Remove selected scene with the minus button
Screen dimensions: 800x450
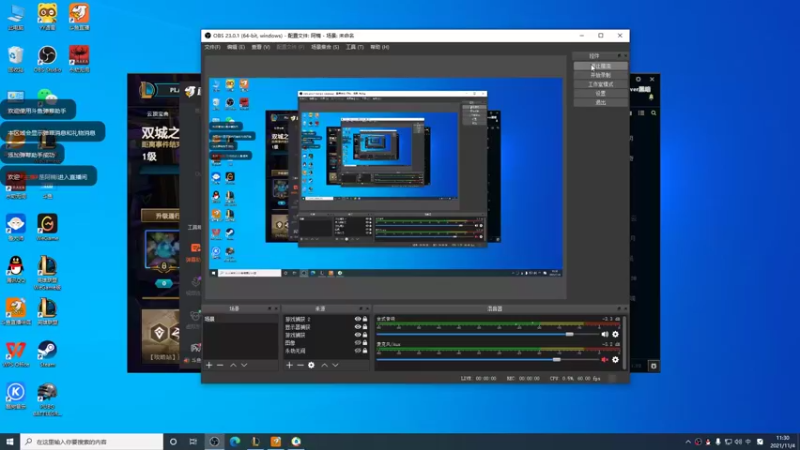[x=220, y=365]
